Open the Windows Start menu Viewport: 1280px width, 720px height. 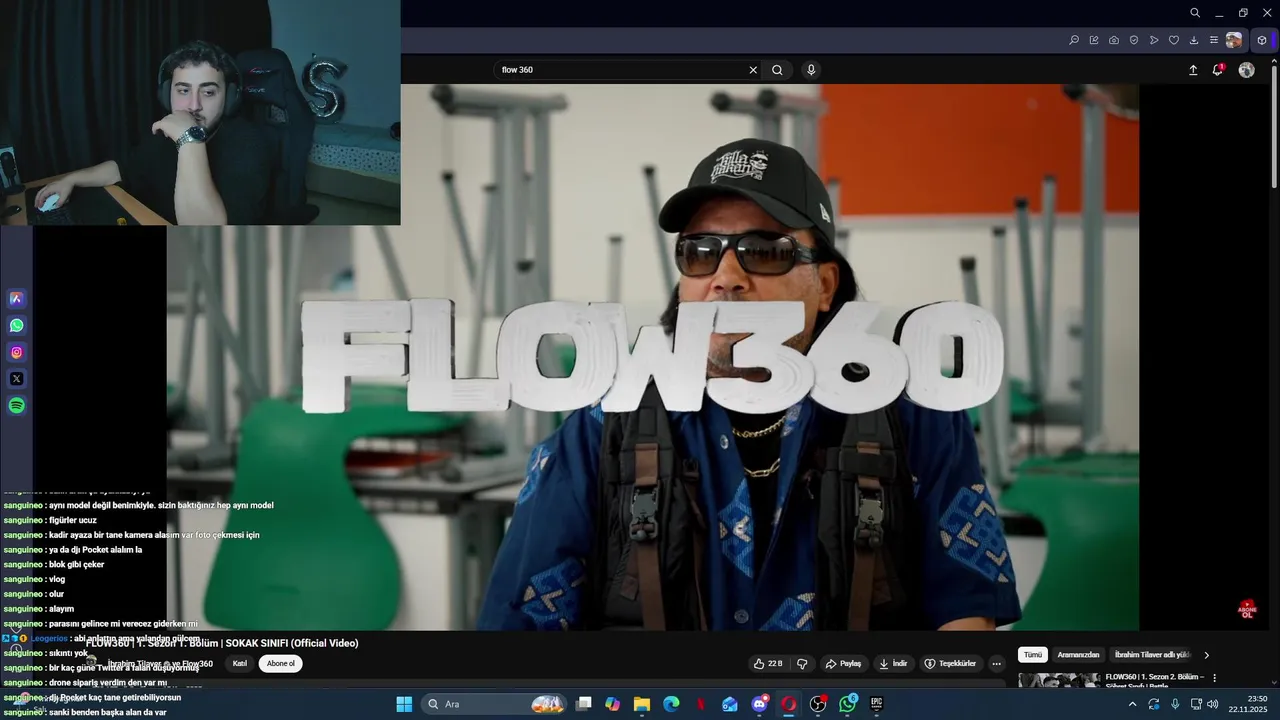(404, 704)
